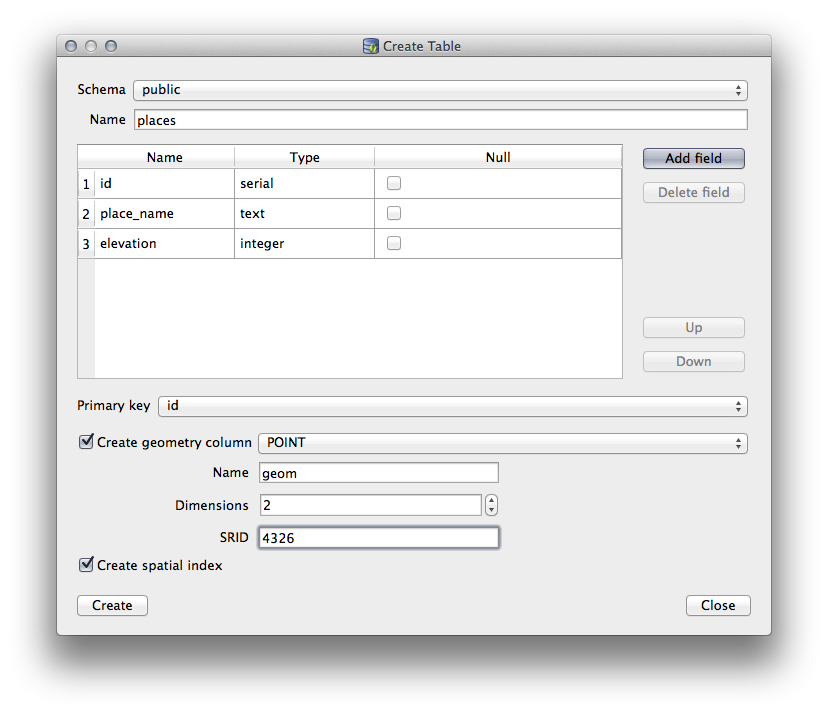This screenshot has height=714, width=828.
Task: Click inside the SRID input field
Action: (x=378, y=537)
